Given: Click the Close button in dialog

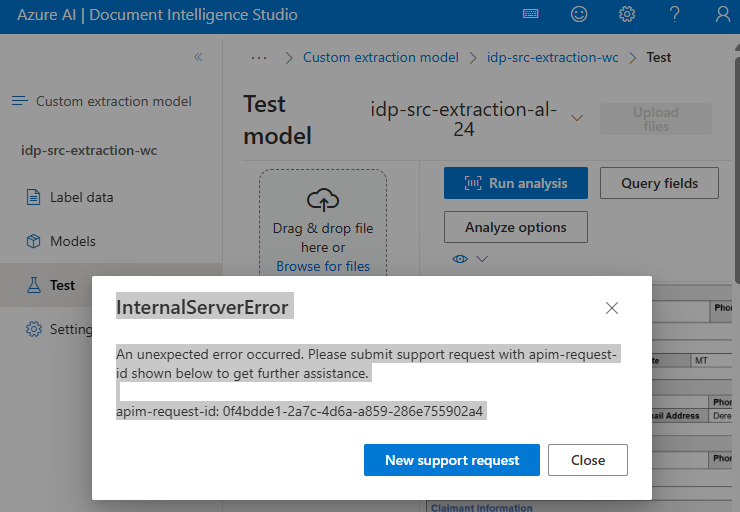Looking at the screenshot, I should click(x=588, y=460).
